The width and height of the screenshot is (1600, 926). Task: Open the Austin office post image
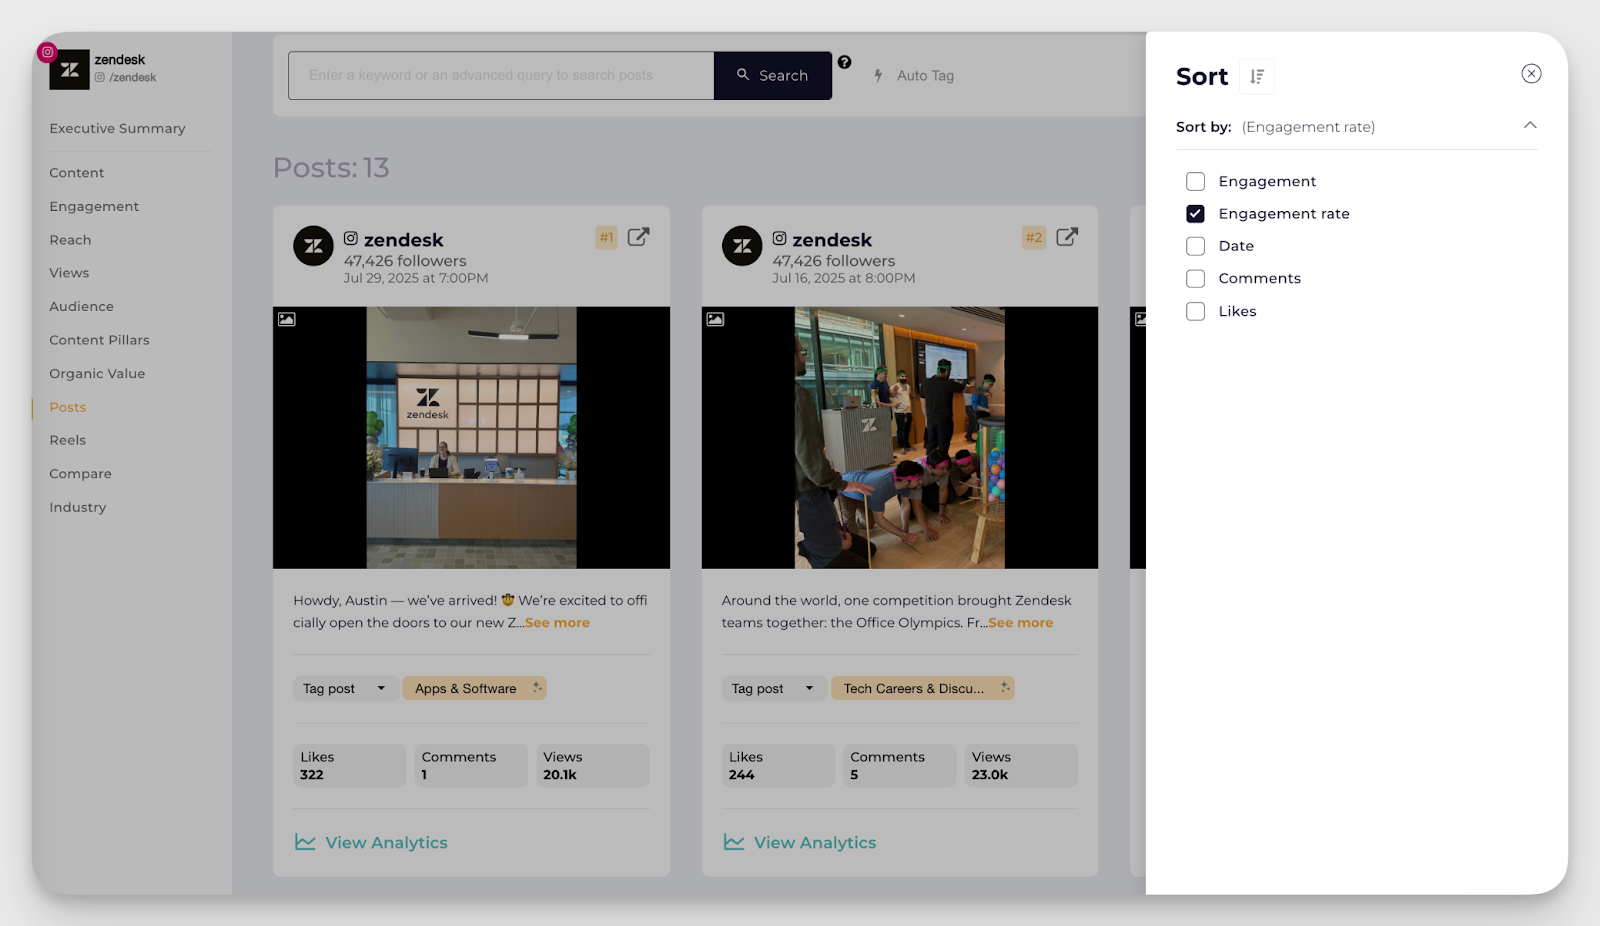point(471,438)
